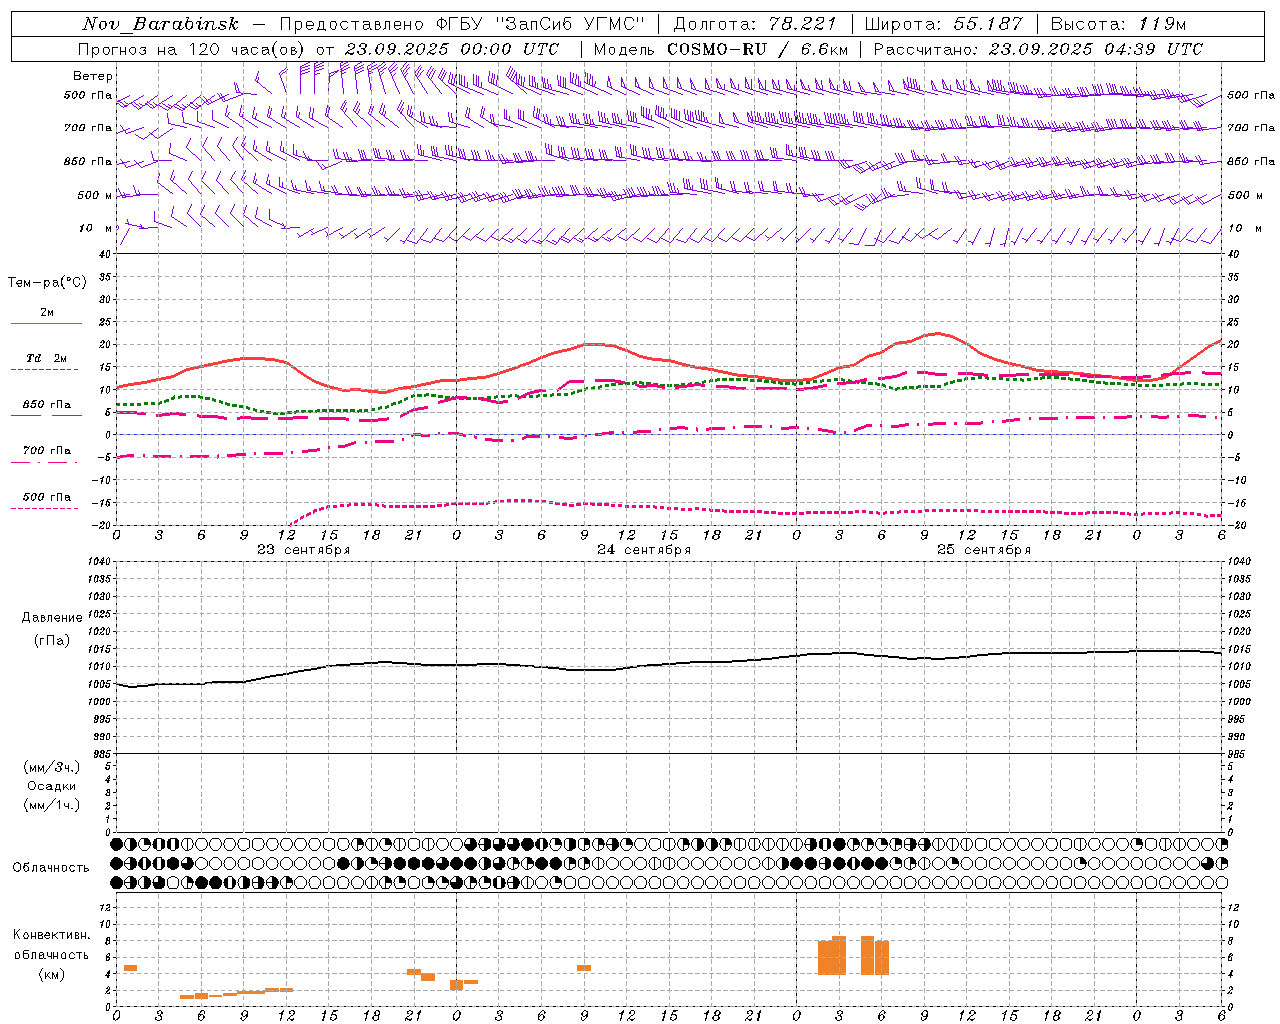Click the "Рассчитано: 23.09.2025 04:39 UTC" text
The width and height of the screenshot is (1280, 1024).
1038,49
